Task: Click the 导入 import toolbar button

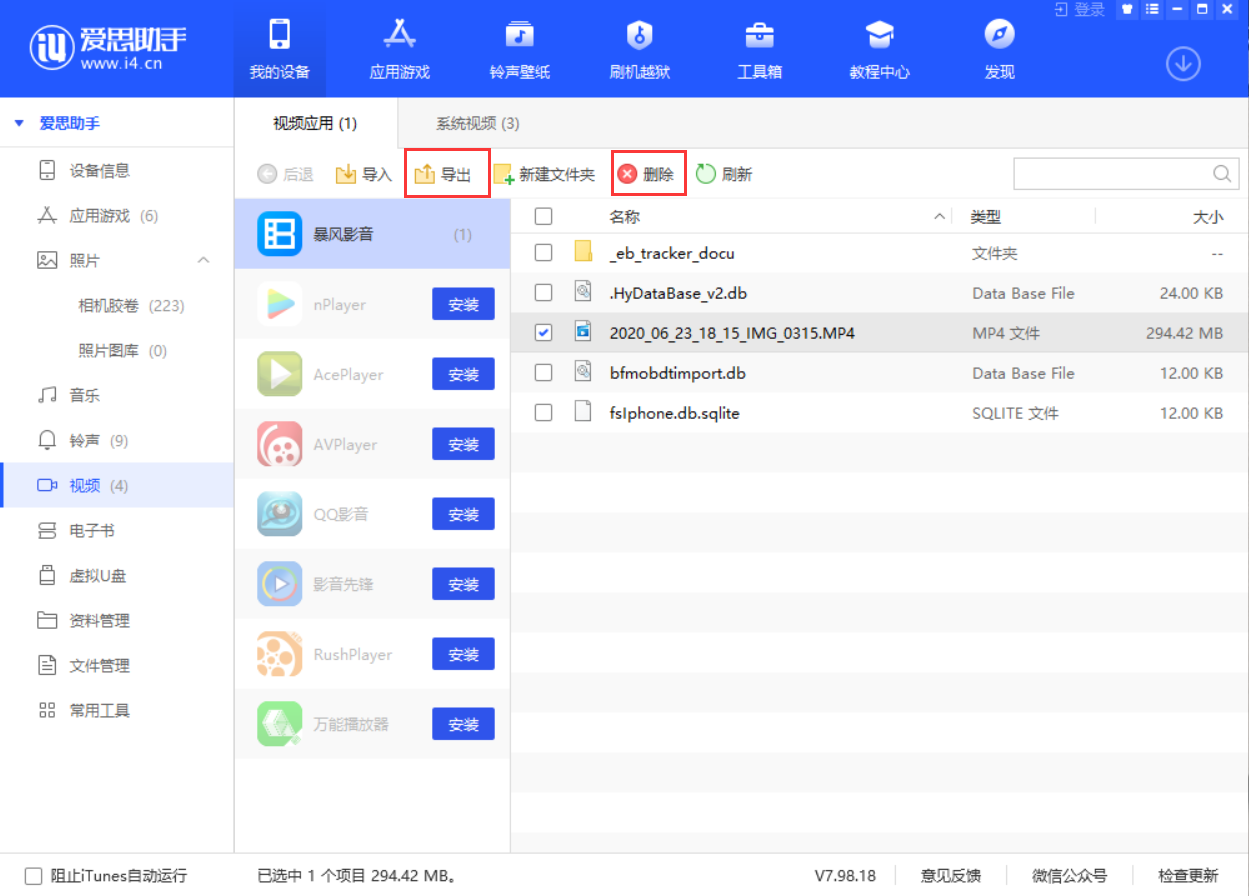Action: coord(363,174)
